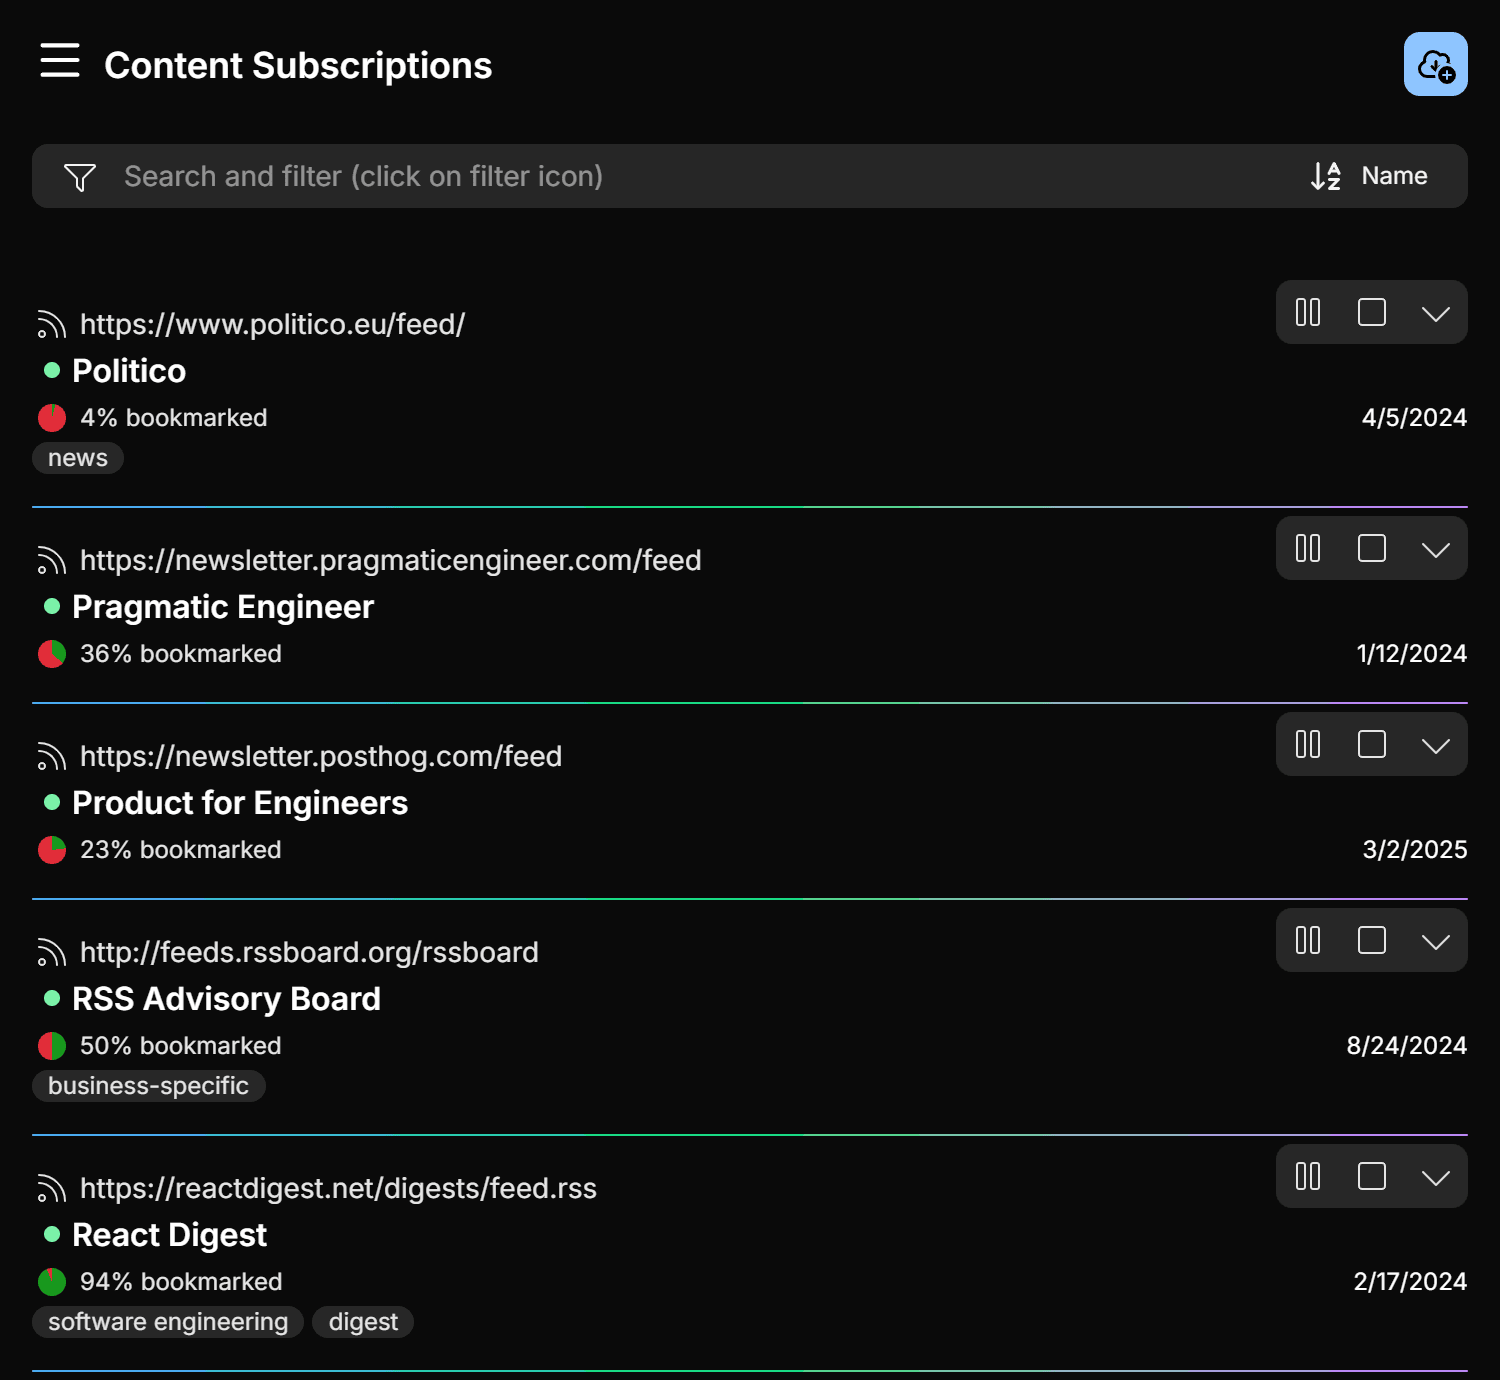Toggle pause on the RSS Advisory Board feed
The image size is (1500, 1380).
click(x=1306, y=940)
